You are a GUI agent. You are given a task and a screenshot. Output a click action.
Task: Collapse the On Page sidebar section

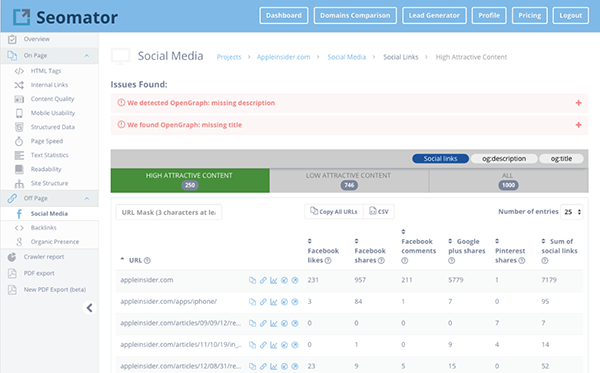point(86,55)
